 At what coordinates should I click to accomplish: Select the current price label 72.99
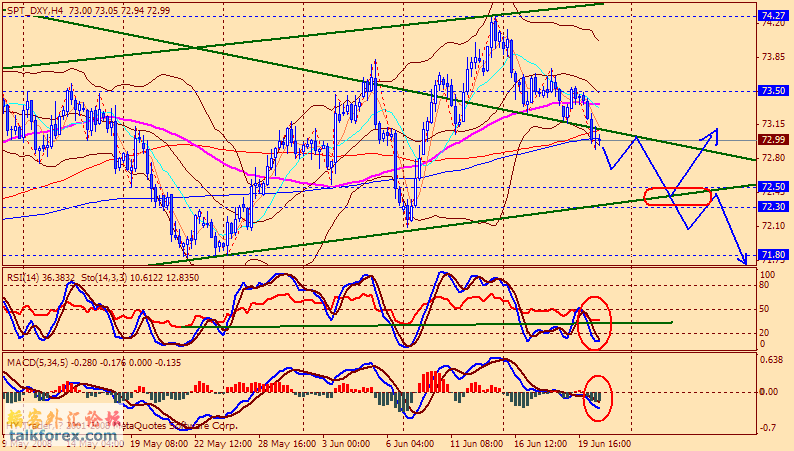tap(773, 139)
